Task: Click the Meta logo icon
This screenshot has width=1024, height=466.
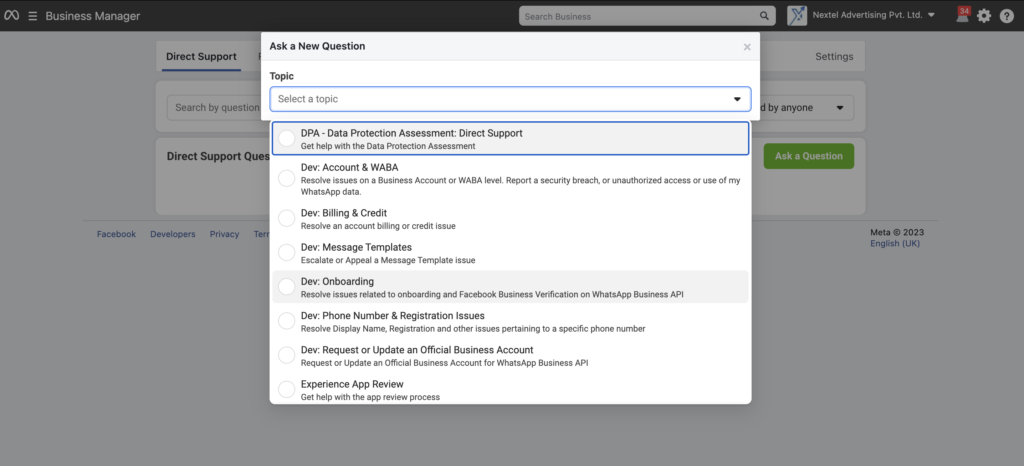Action: [11, 16]
